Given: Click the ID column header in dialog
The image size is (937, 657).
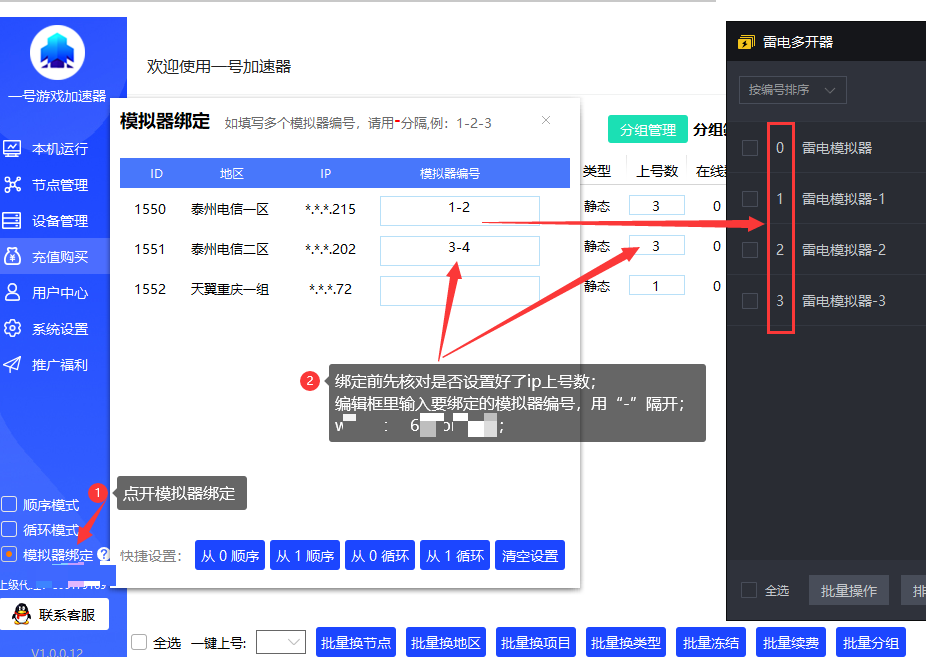Looking at the screenshot, I should [157, 173].
